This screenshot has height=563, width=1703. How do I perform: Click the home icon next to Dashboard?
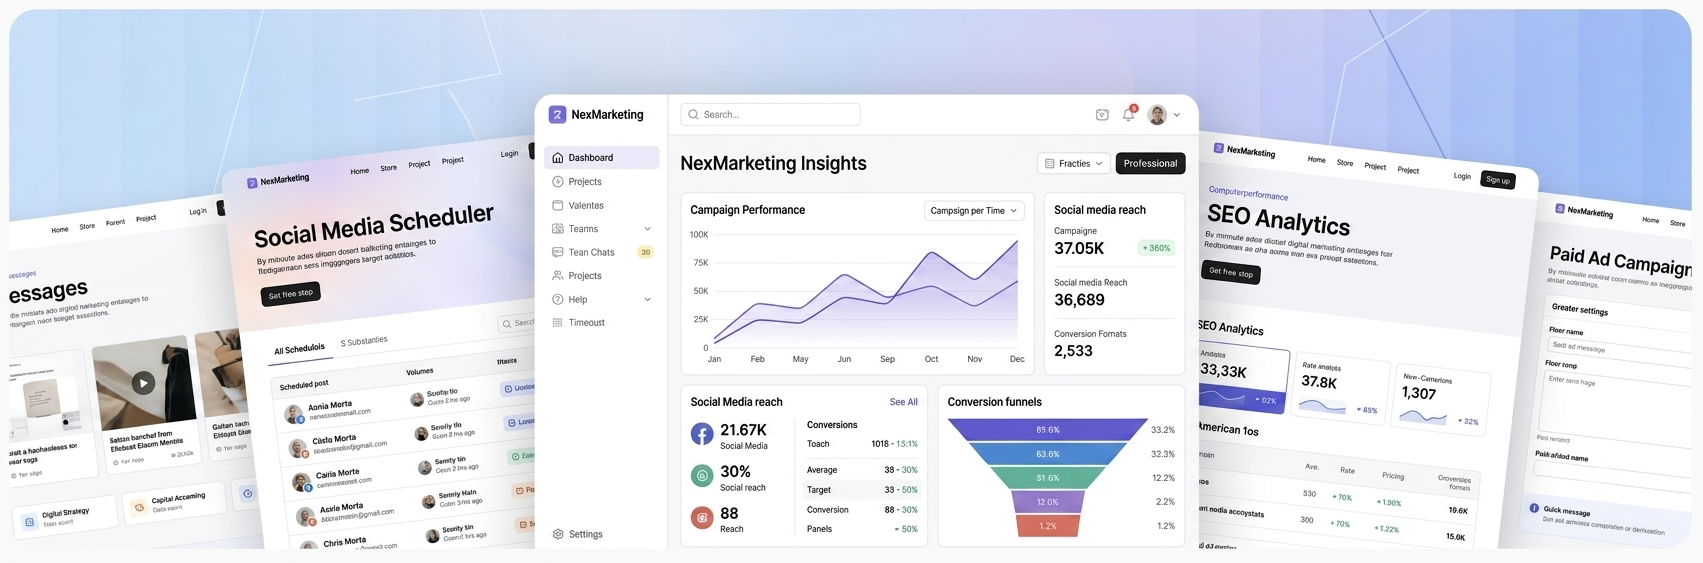coord(558,158)
